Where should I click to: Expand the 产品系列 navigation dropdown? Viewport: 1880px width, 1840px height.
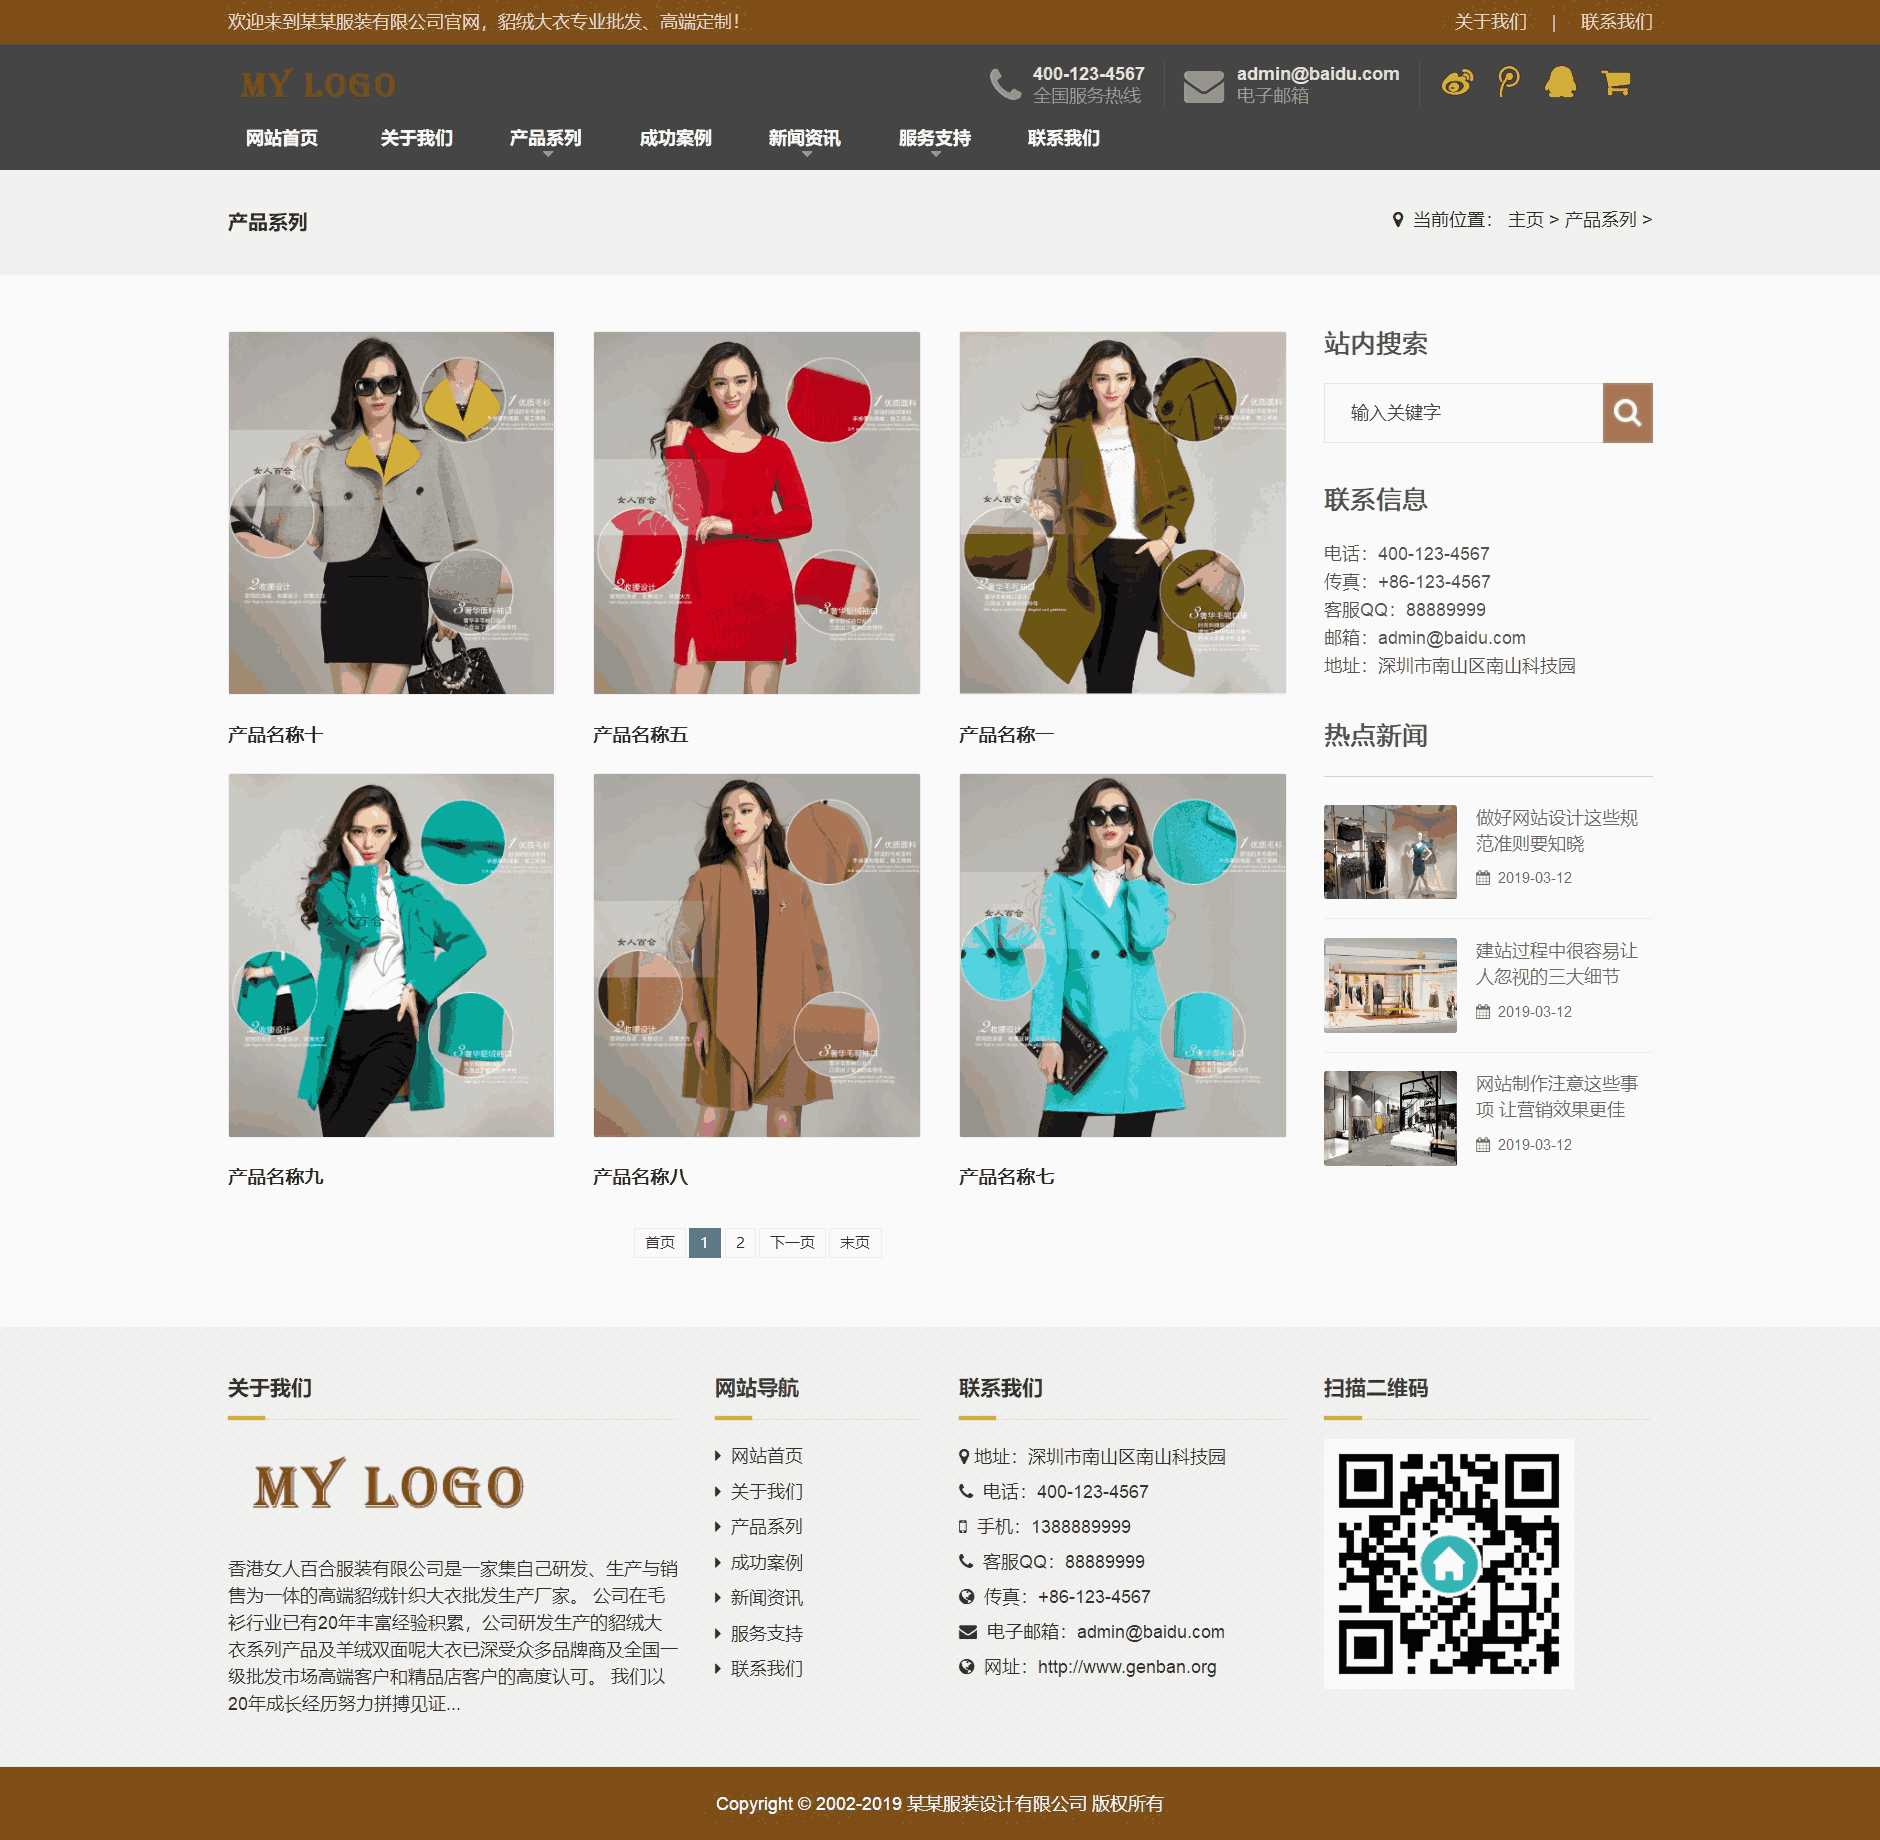(545, 139)
